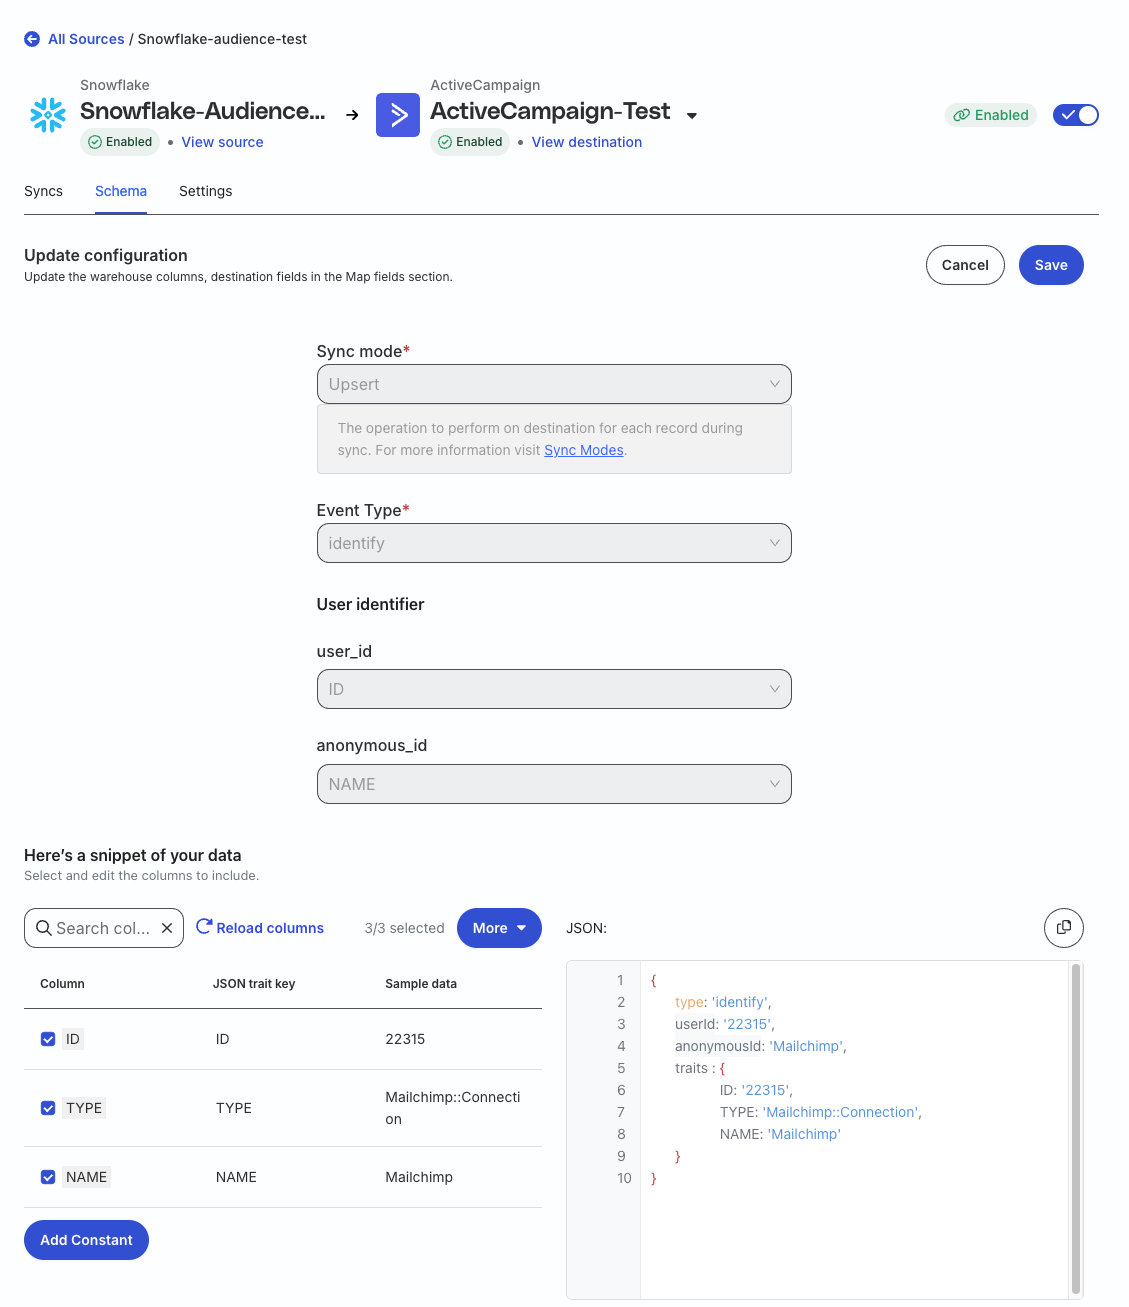Switch to the Syncs tab
Image resolution: width=1129 pixels, height=1307 pixels.
43,191
